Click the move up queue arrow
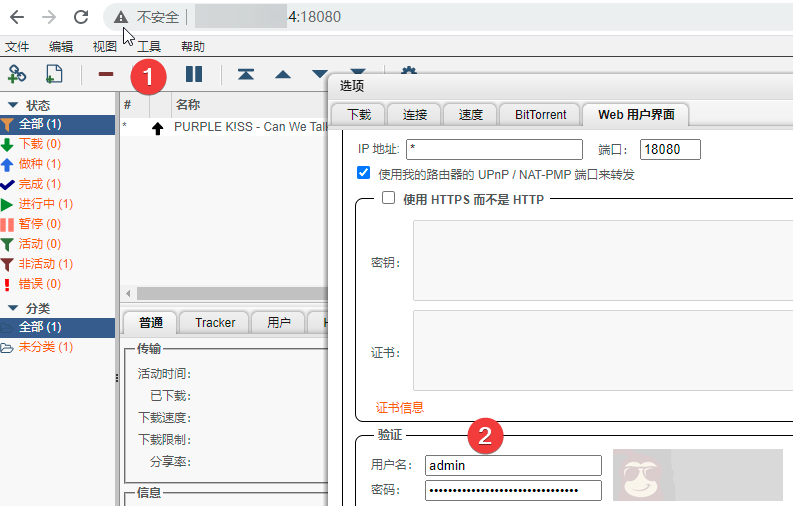The width and height of the screenshot is (793, 506). point(283,73)
